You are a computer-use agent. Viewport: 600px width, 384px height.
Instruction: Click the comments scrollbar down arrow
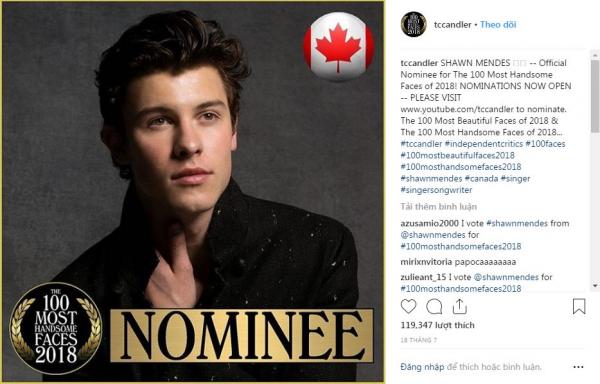pos(595,286)
